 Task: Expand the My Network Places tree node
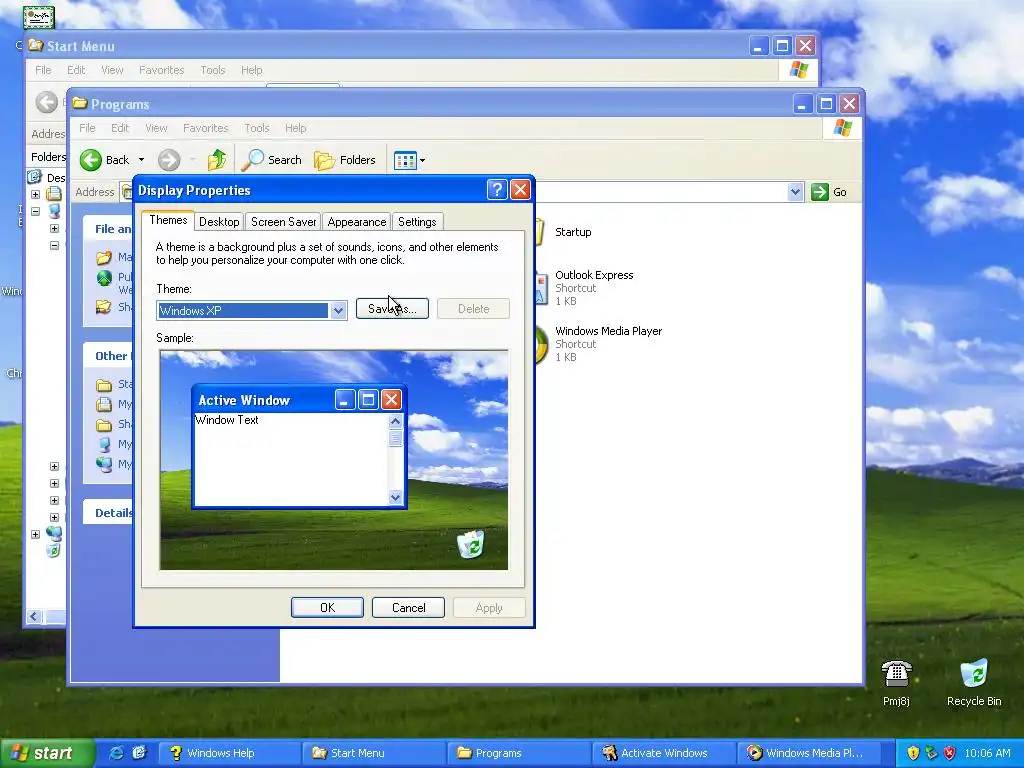(35, 534)
